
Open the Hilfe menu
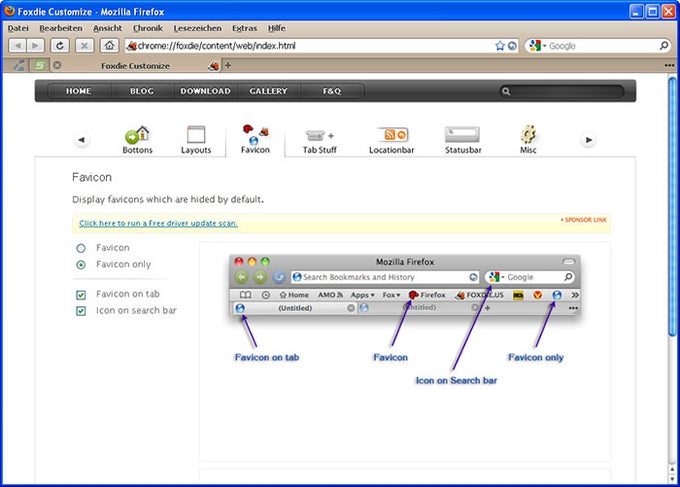click(277, 28)
